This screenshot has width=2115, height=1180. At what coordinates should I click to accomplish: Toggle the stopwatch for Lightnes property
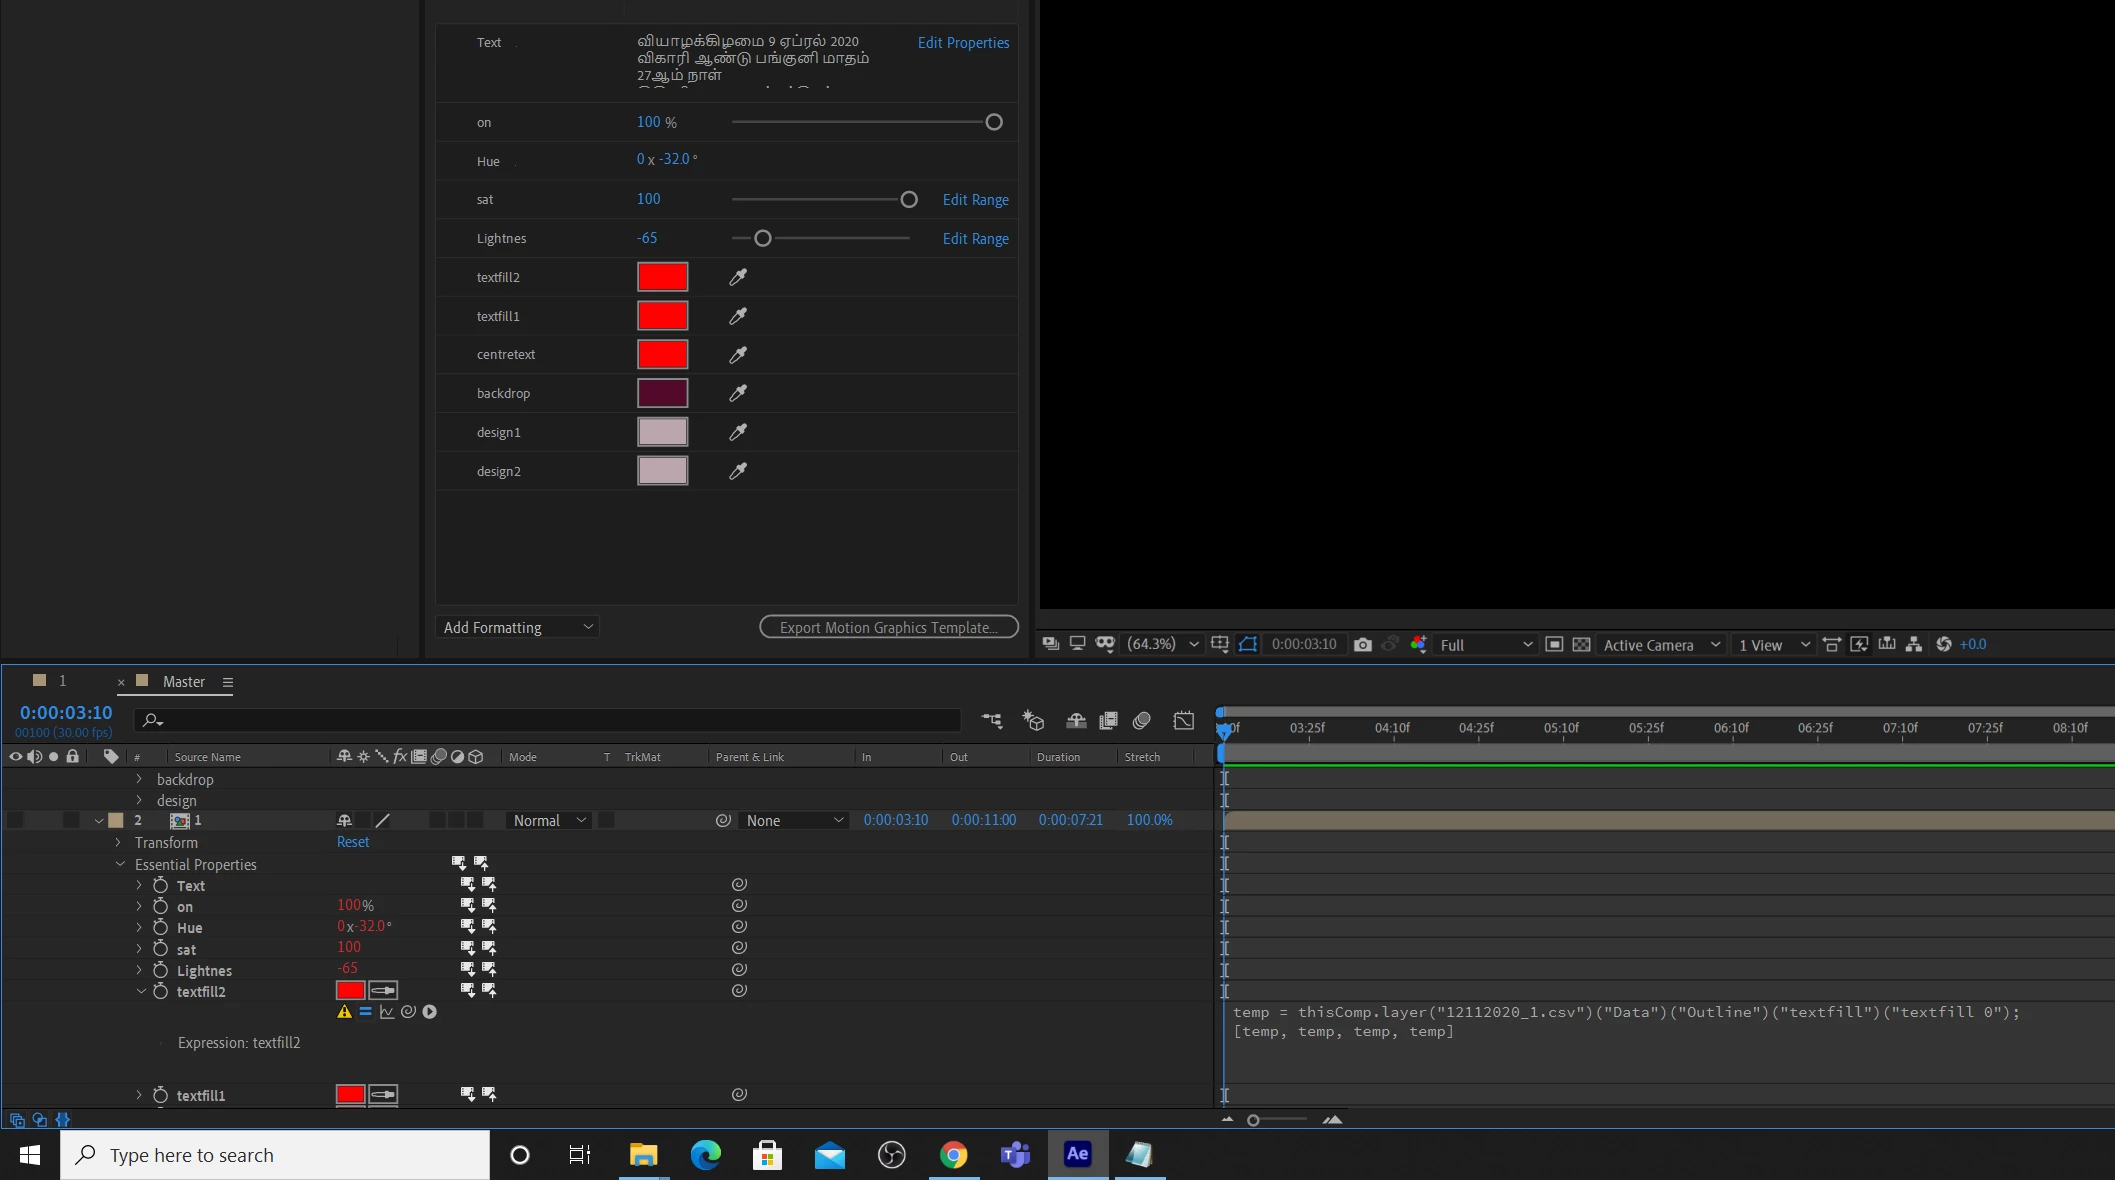click(160, 971)
